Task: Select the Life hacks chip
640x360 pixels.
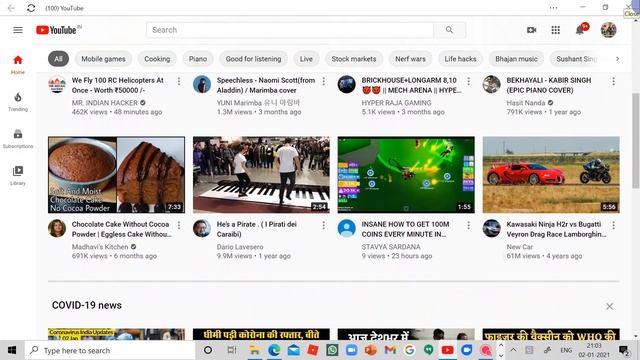Action: pos(460,59)
